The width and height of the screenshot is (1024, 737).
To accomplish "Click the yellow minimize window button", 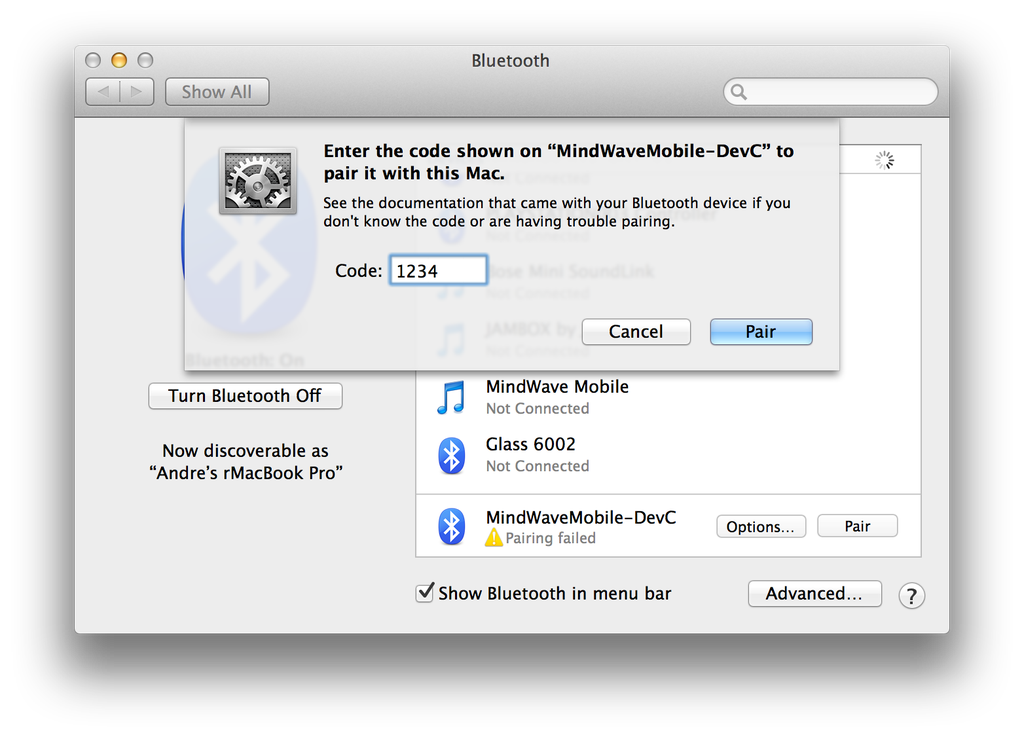I will pos(119,60).
